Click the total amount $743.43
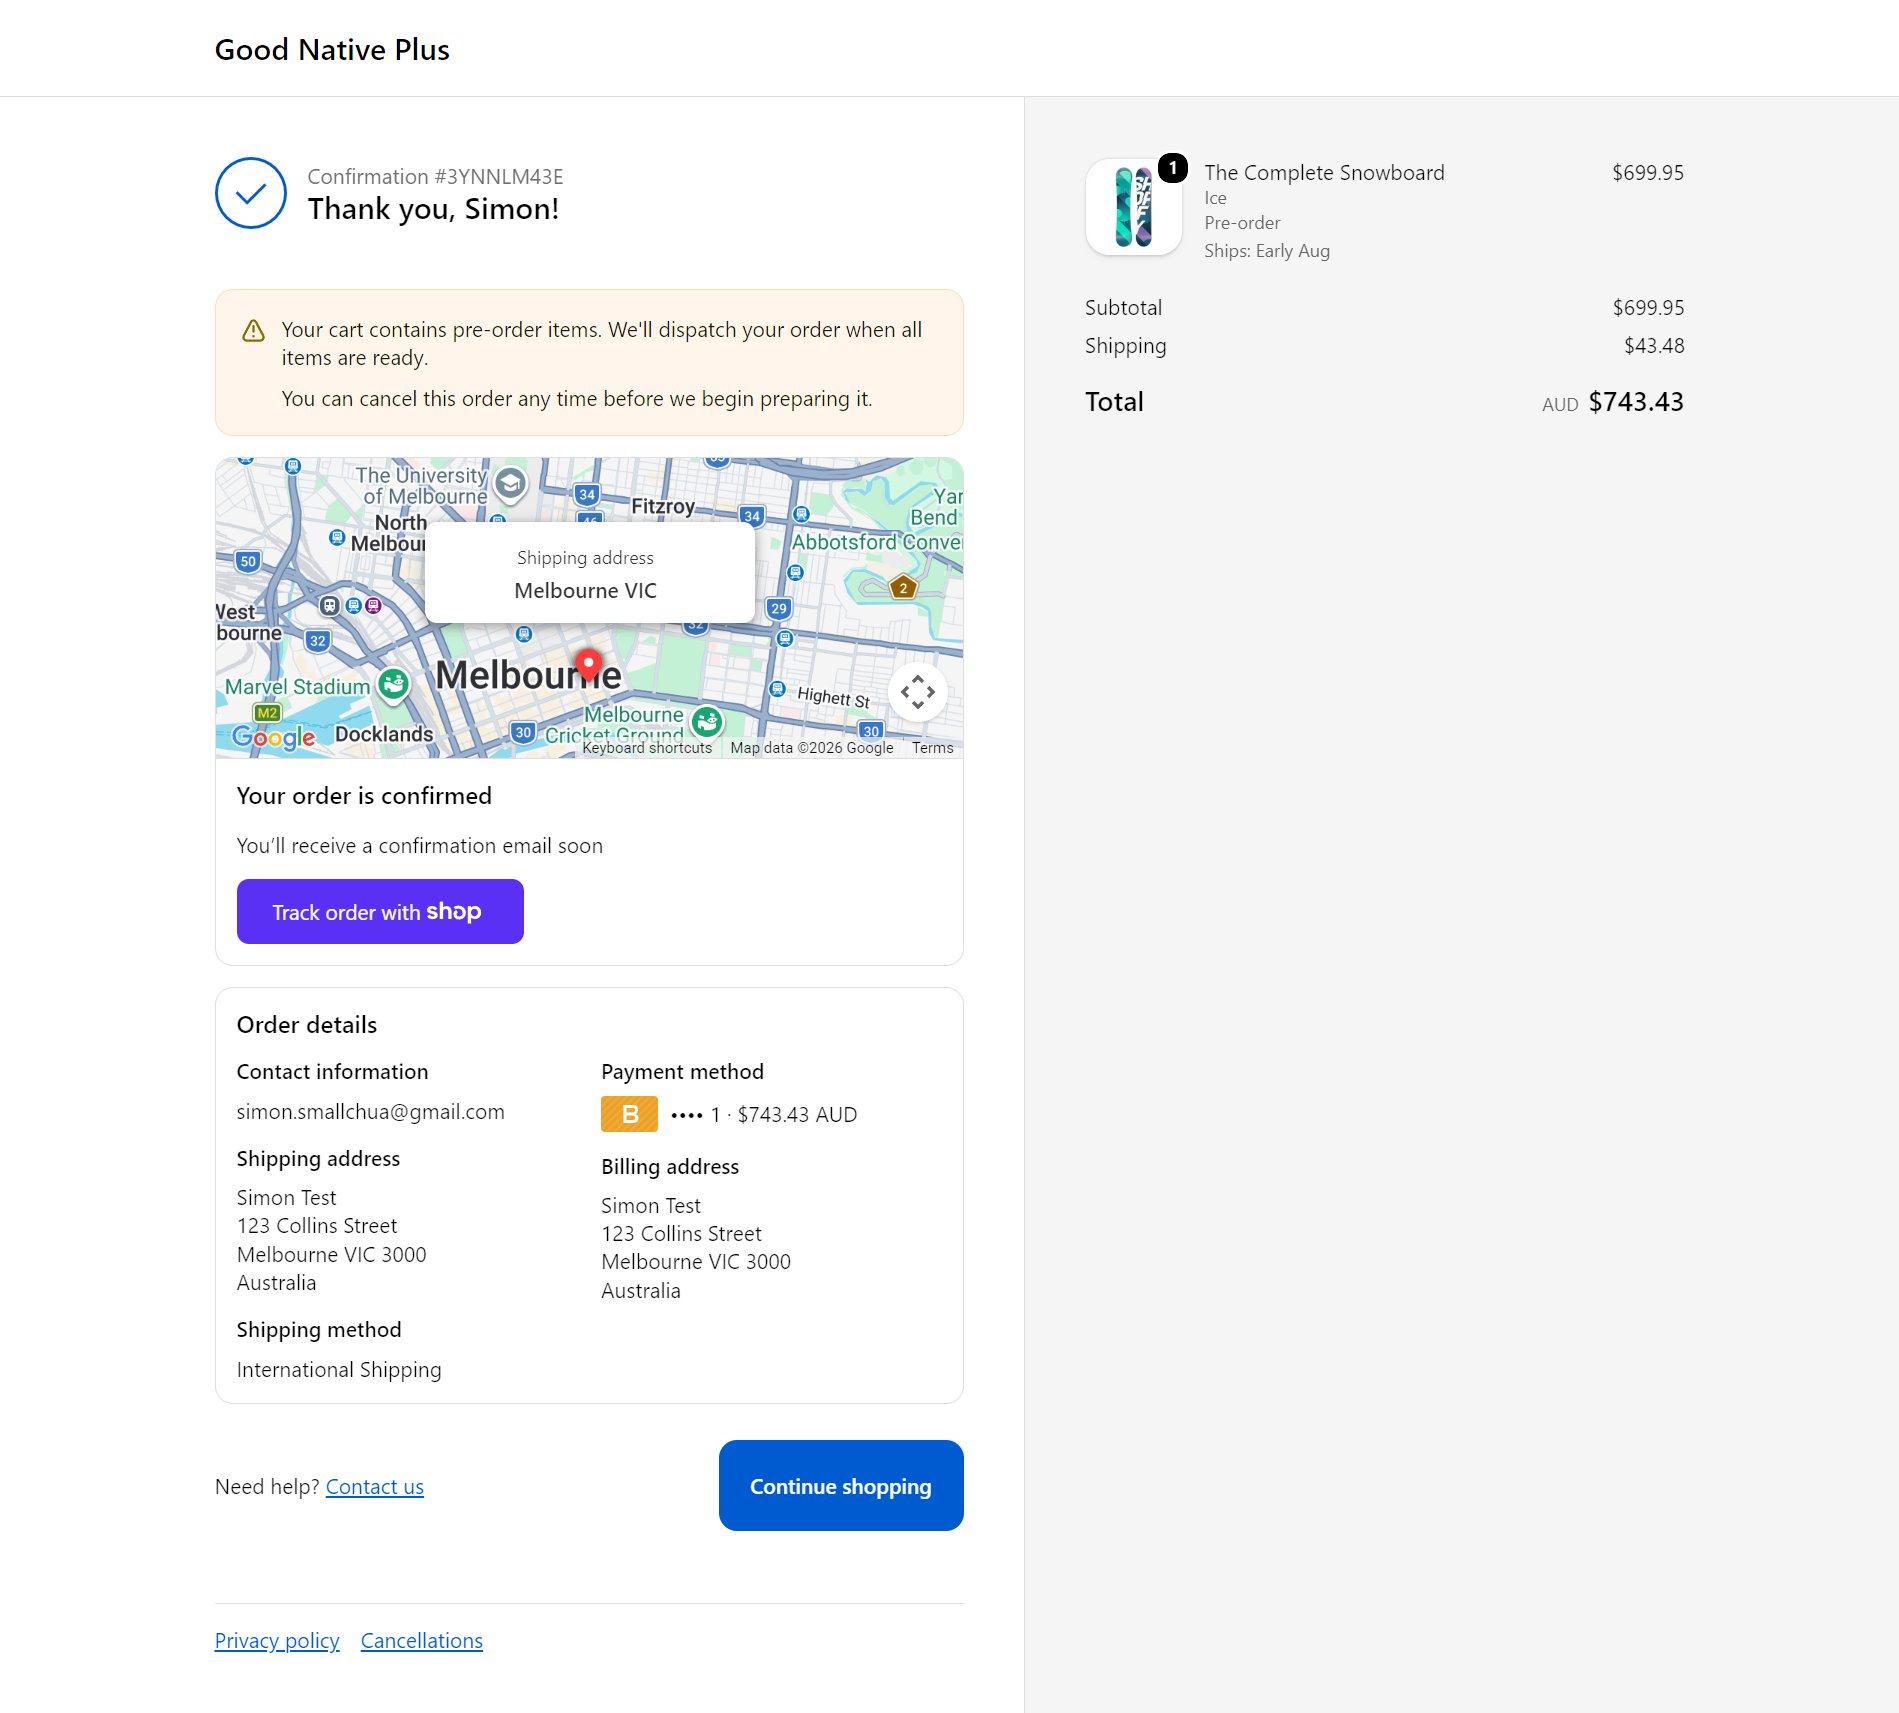Viewport: 1899px width, 1713px height. [1636, 402]
